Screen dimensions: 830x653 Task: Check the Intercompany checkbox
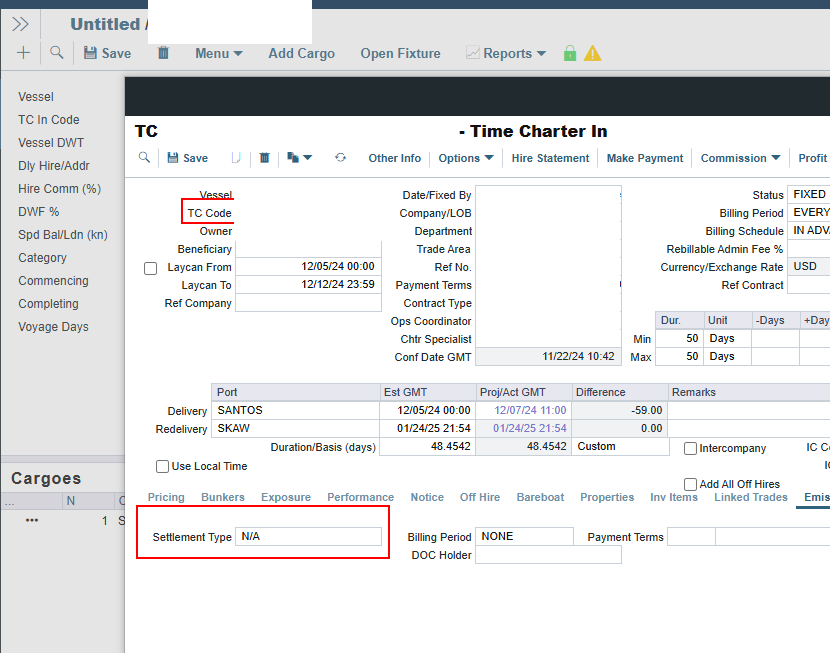point(691,449)
